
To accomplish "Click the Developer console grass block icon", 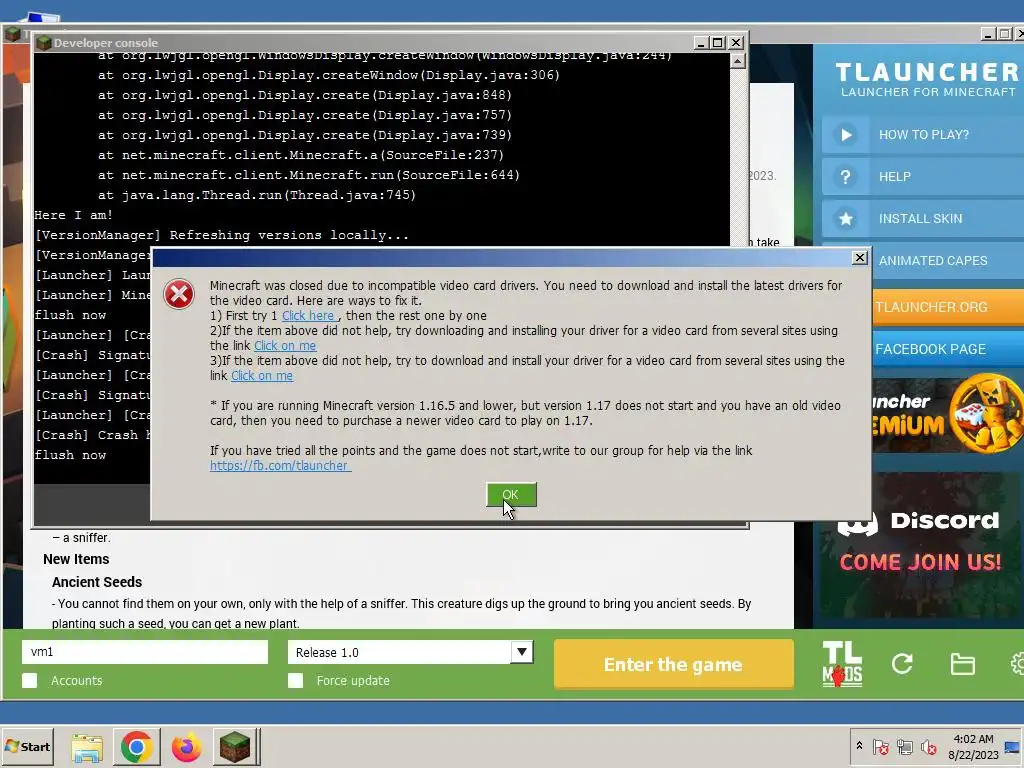I will pos(44,43).
